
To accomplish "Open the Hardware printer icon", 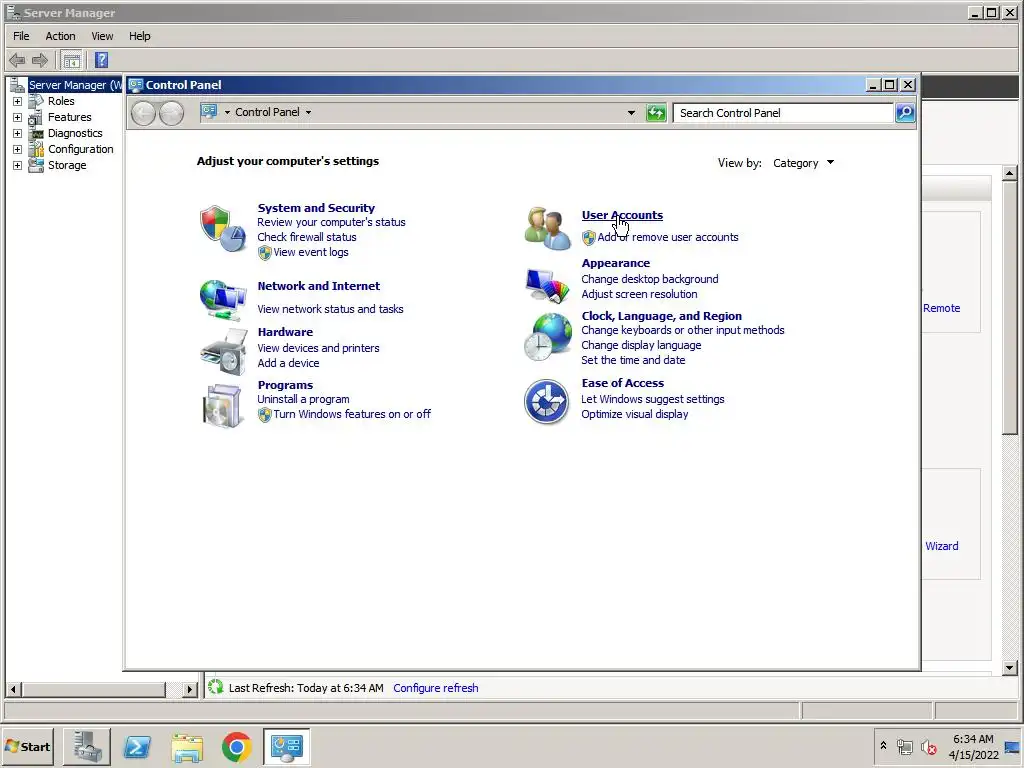I will (x=224, y=351).
